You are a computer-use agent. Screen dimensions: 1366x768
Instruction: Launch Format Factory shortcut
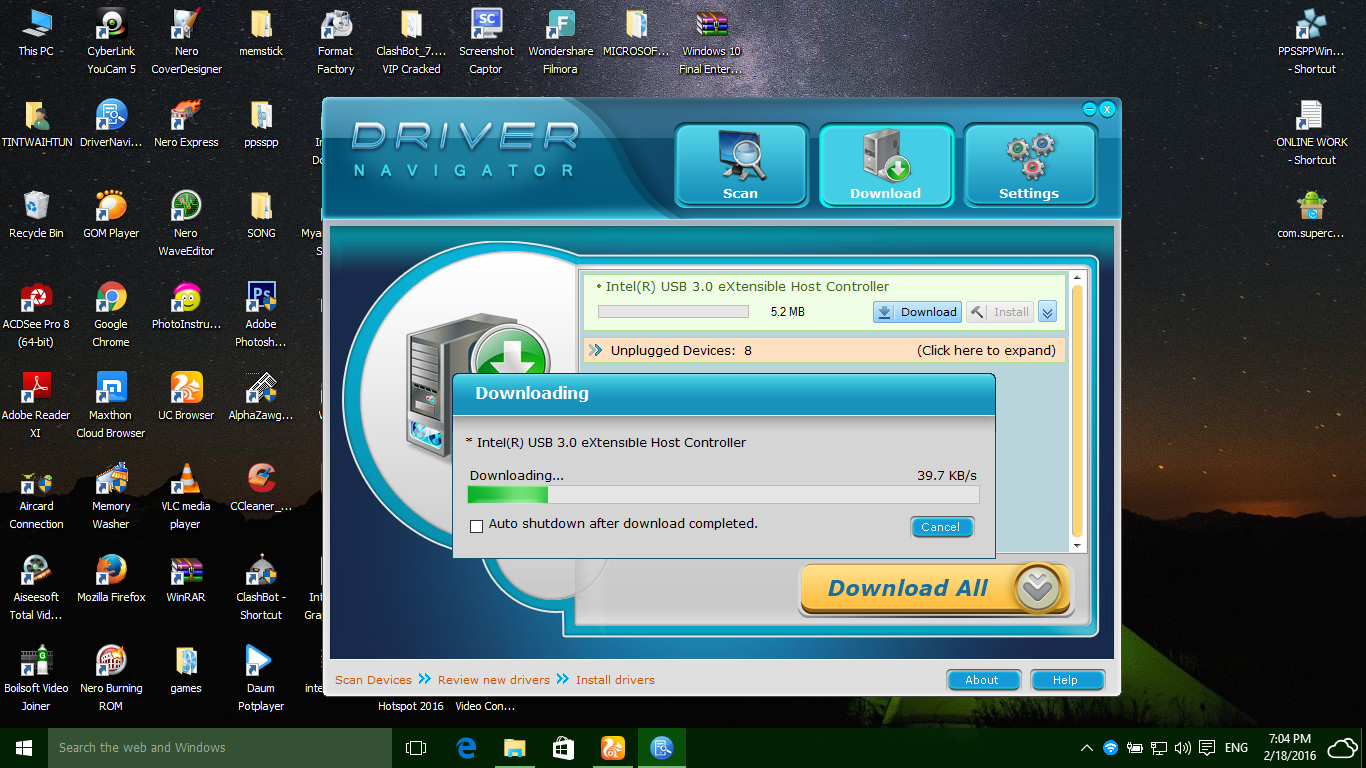coord(336,41)
